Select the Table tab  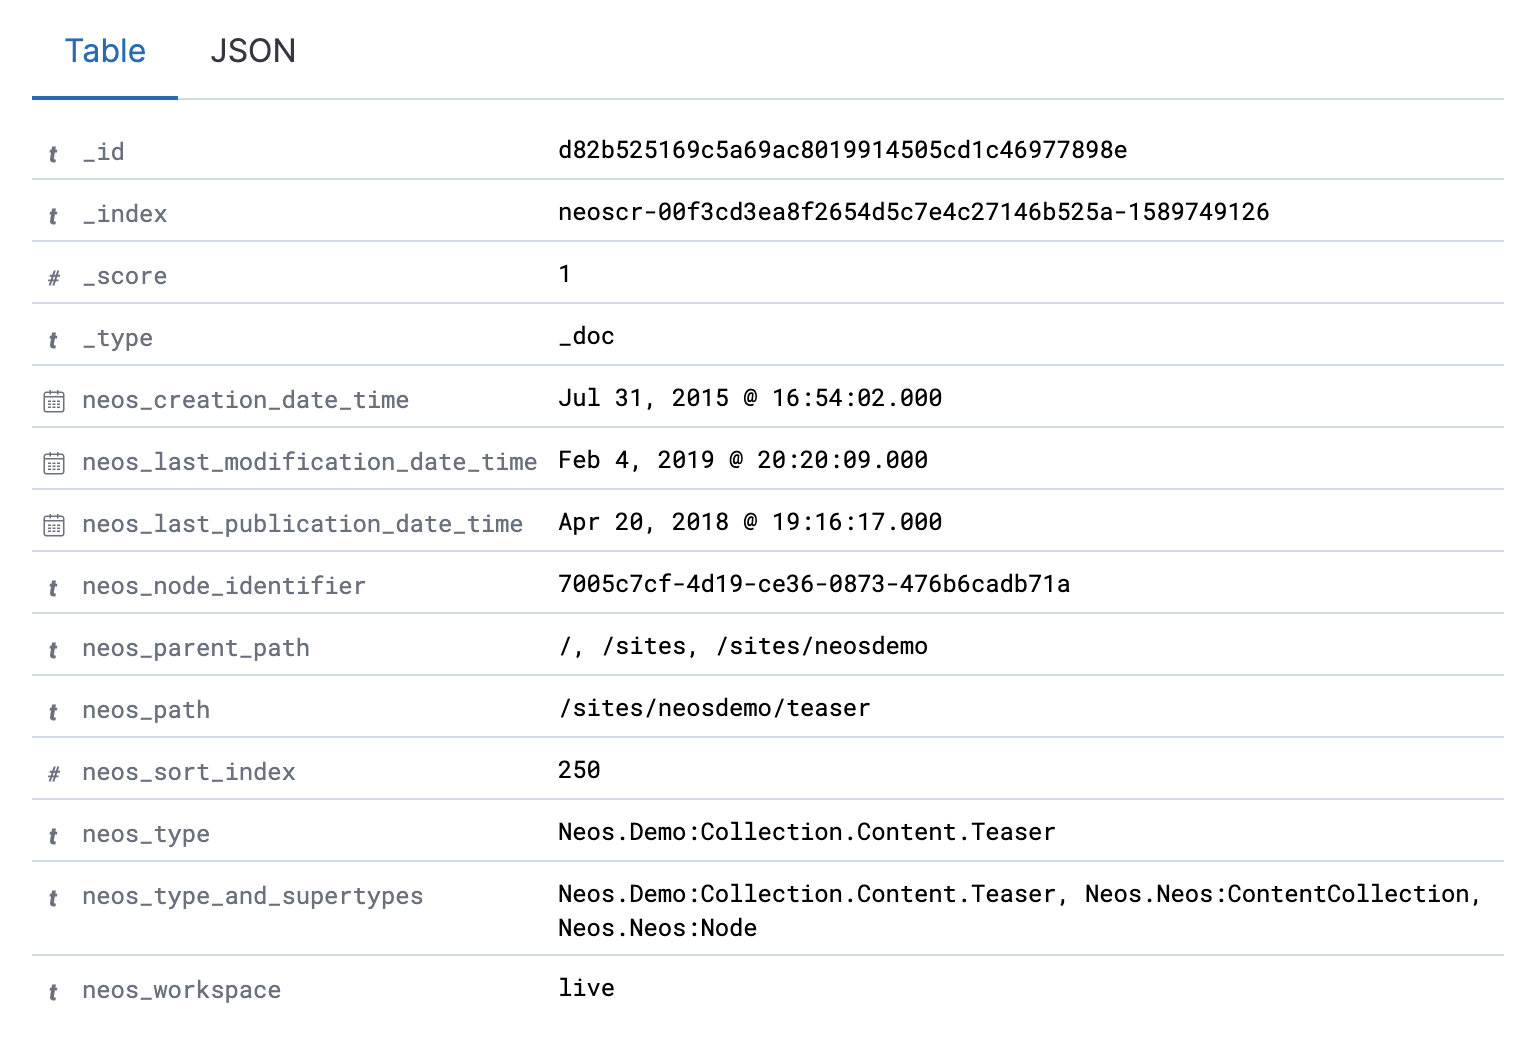click(104, 51)
